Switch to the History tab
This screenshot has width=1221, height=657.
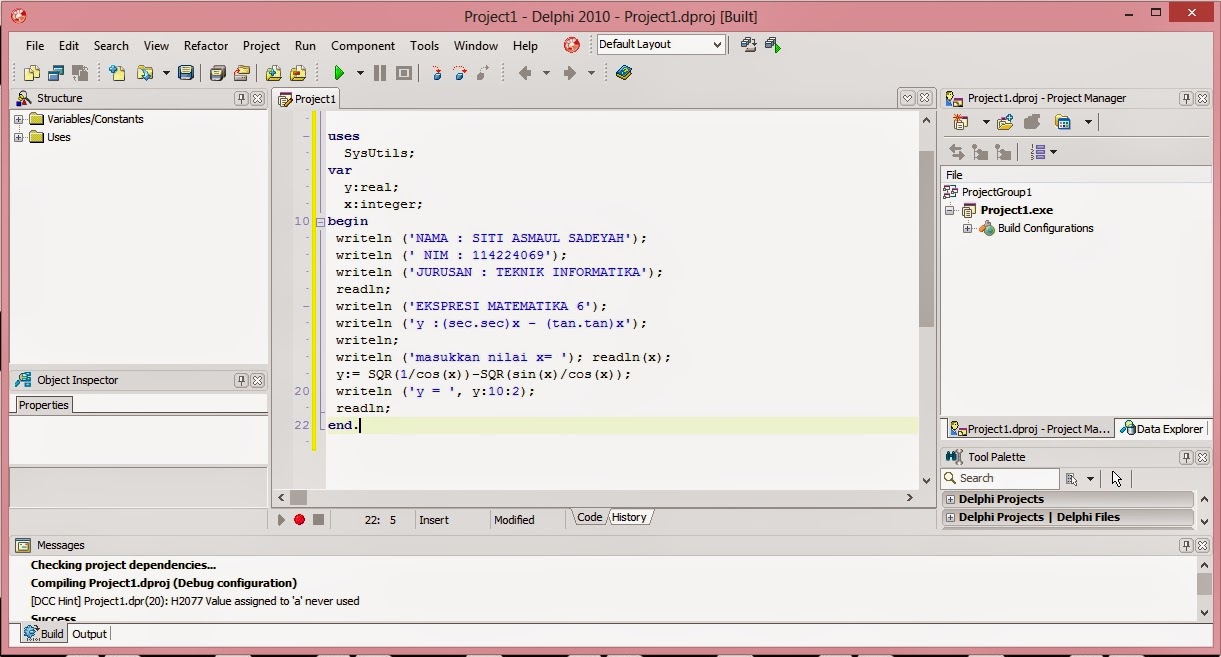[629, 517]
